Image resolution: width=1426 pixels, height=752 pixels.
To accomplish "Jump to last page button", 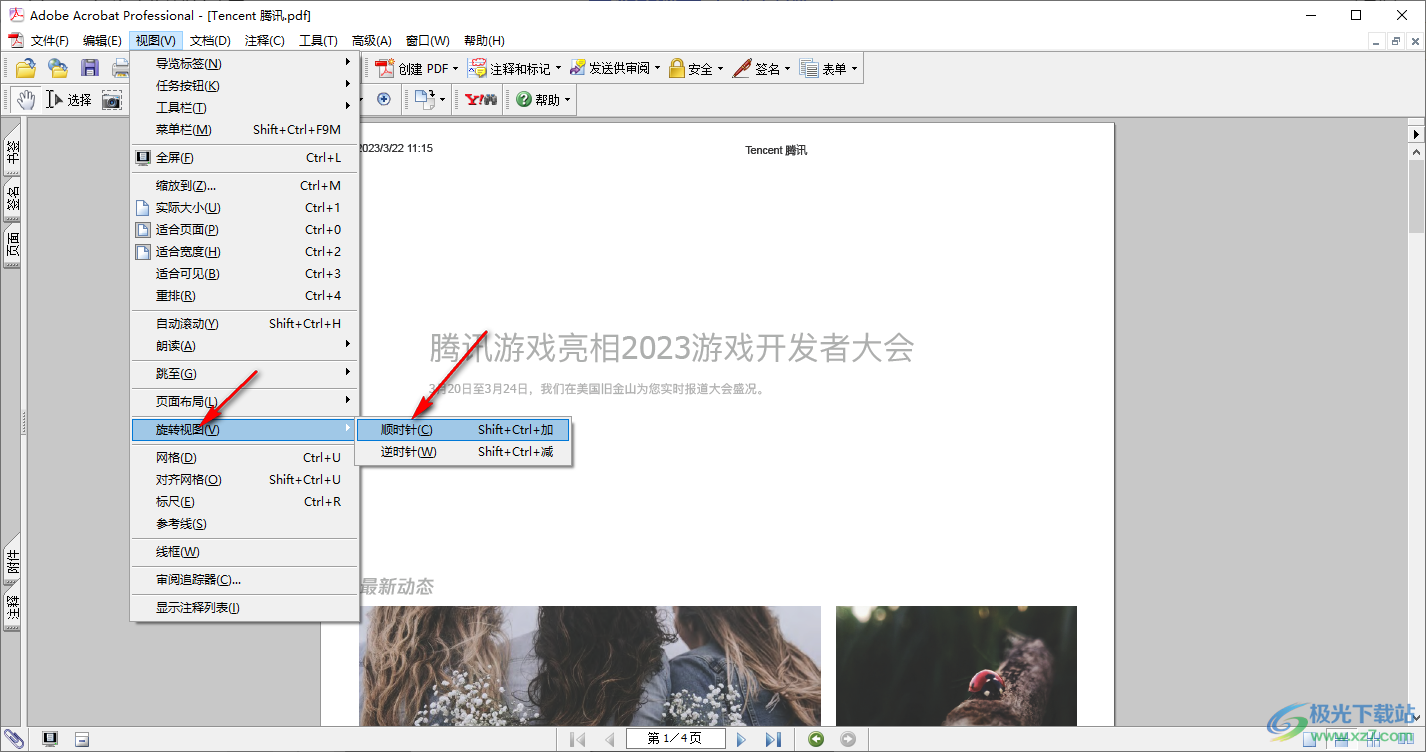I will click(x=773, y=739).
